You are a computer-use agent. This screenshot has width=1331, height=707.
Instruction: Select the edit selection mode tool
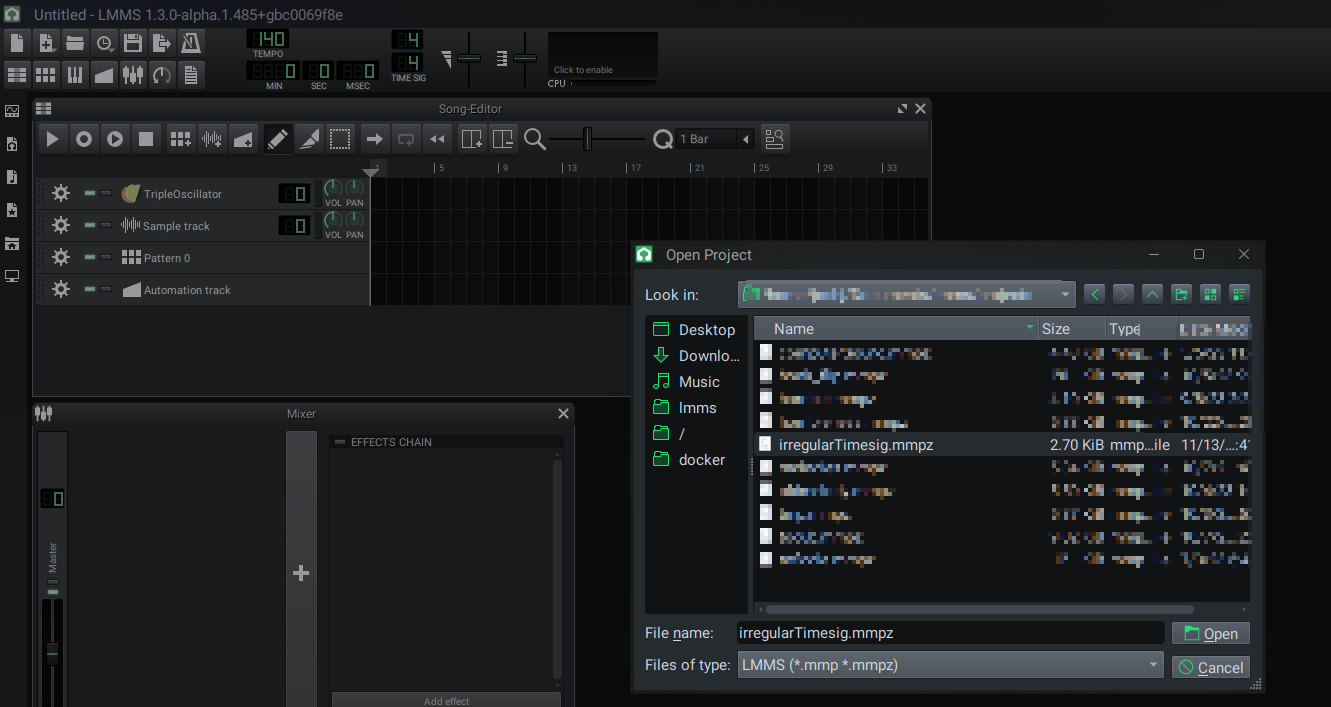pyautogui.click(x=340, y=139)
